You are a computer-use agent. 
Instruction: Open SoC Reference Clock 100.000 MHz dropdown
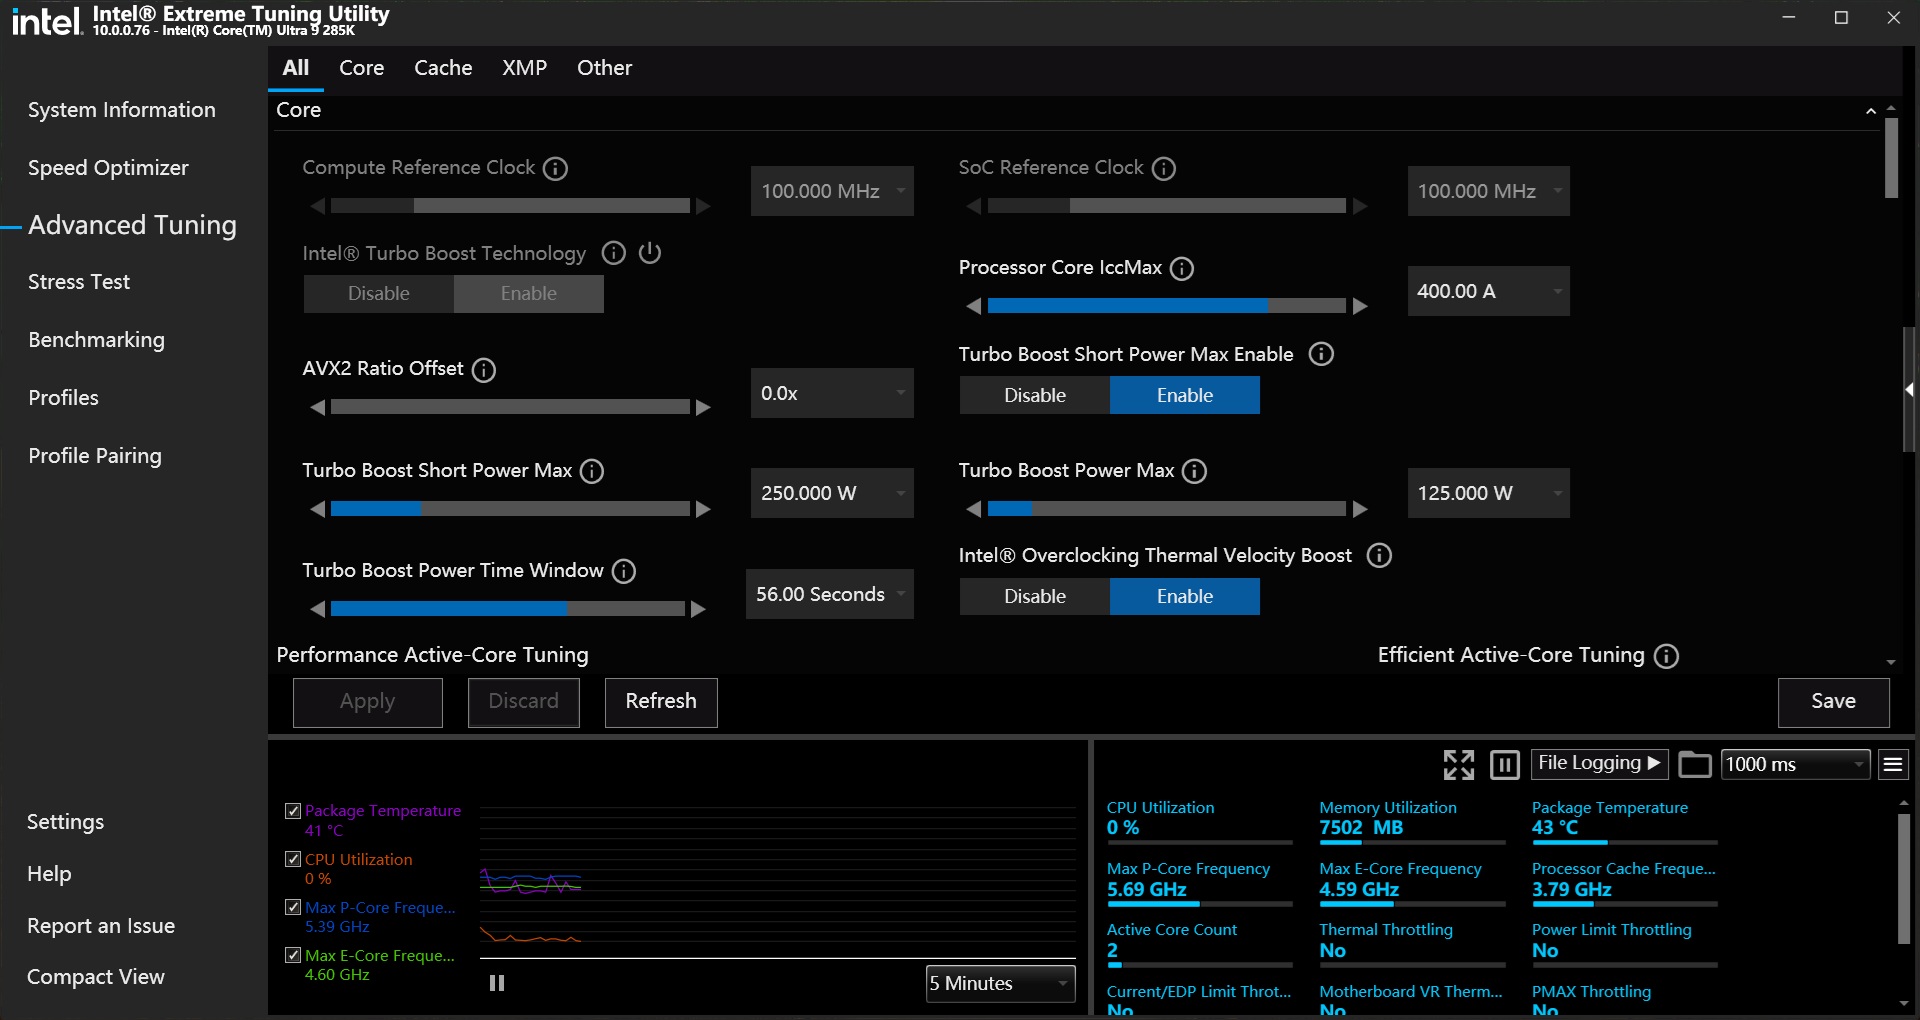(1489, 191)
